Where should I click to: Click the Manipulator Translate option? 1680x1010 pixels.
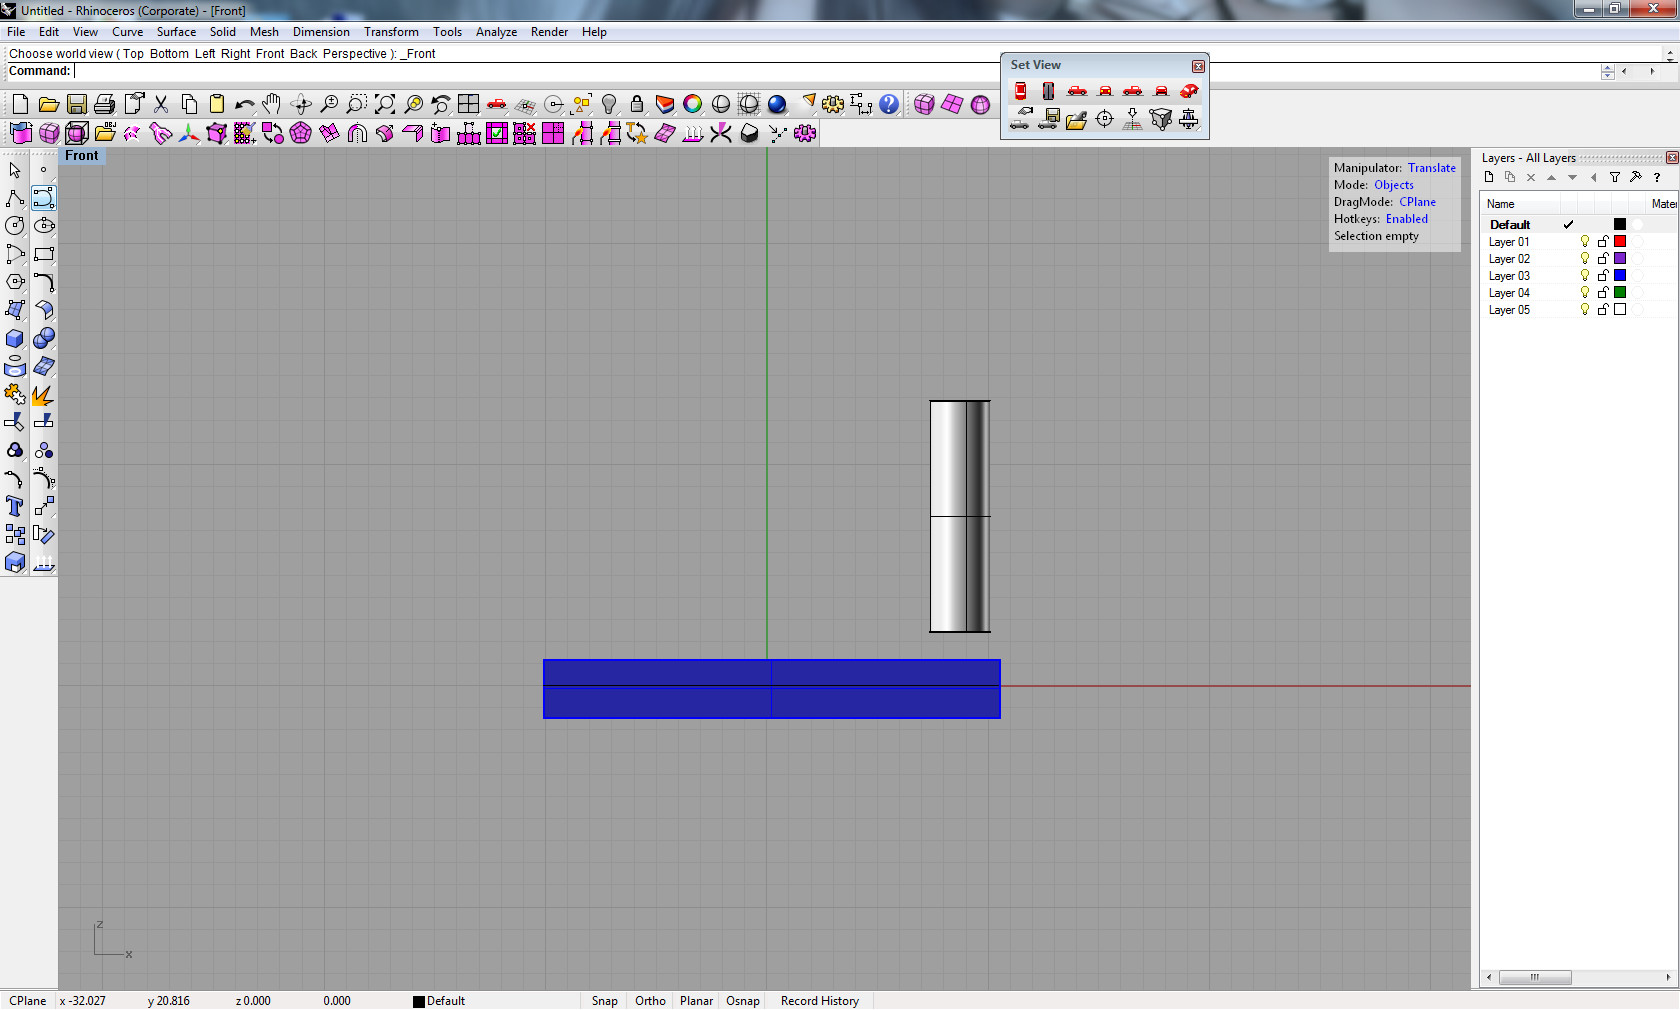tap(1431, 168)
